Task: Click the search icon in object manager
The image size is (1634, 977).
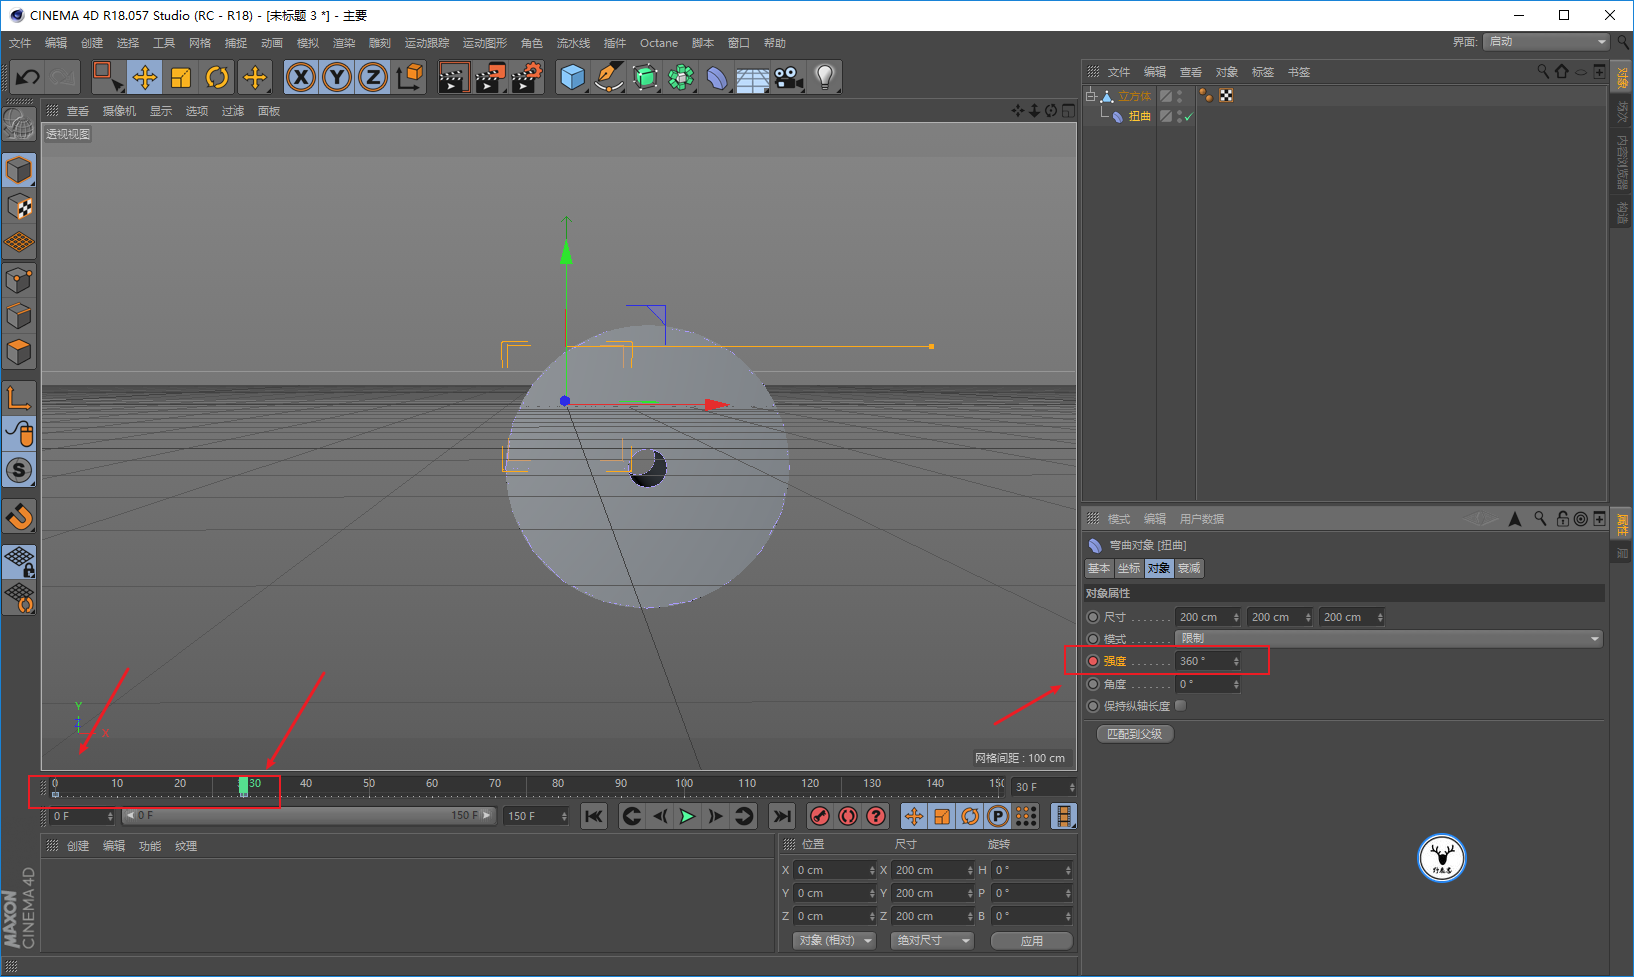Action: pyautogui.click(x=1543, y=71)
